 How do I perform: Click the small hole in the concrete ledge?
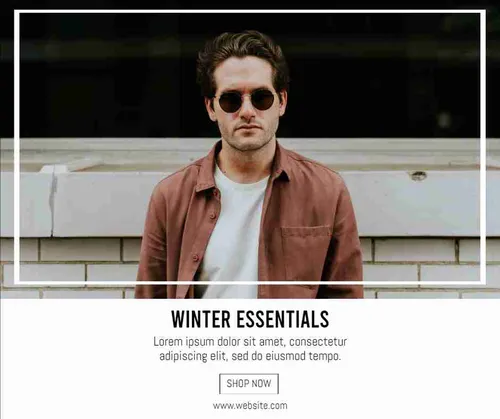pos(418,176)
